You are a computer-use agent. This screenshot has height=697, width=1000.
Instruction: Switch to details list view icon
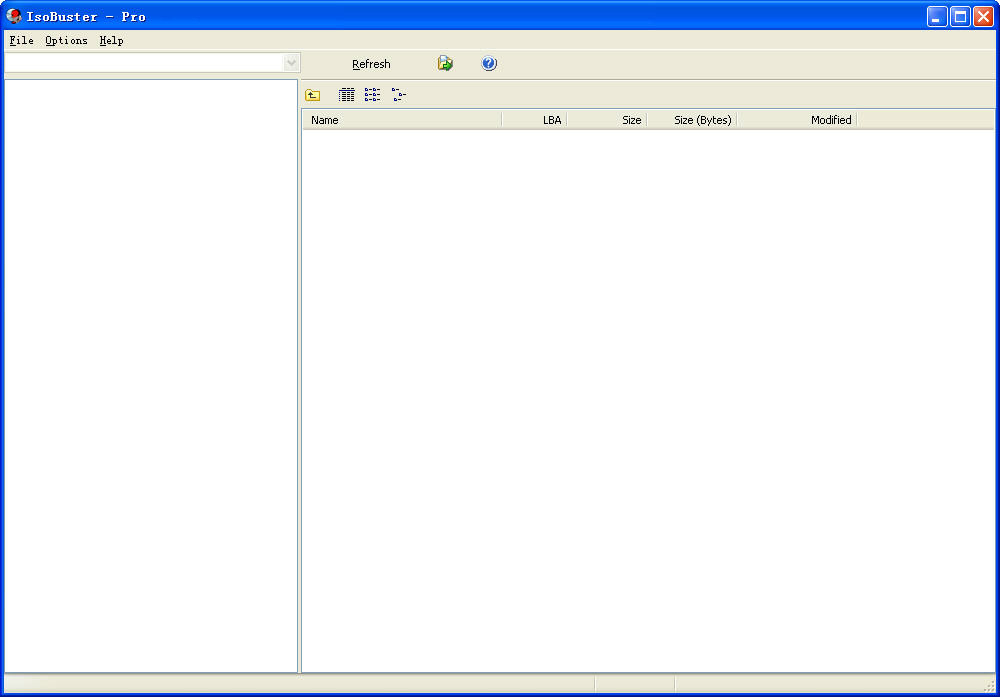point(346,95)
